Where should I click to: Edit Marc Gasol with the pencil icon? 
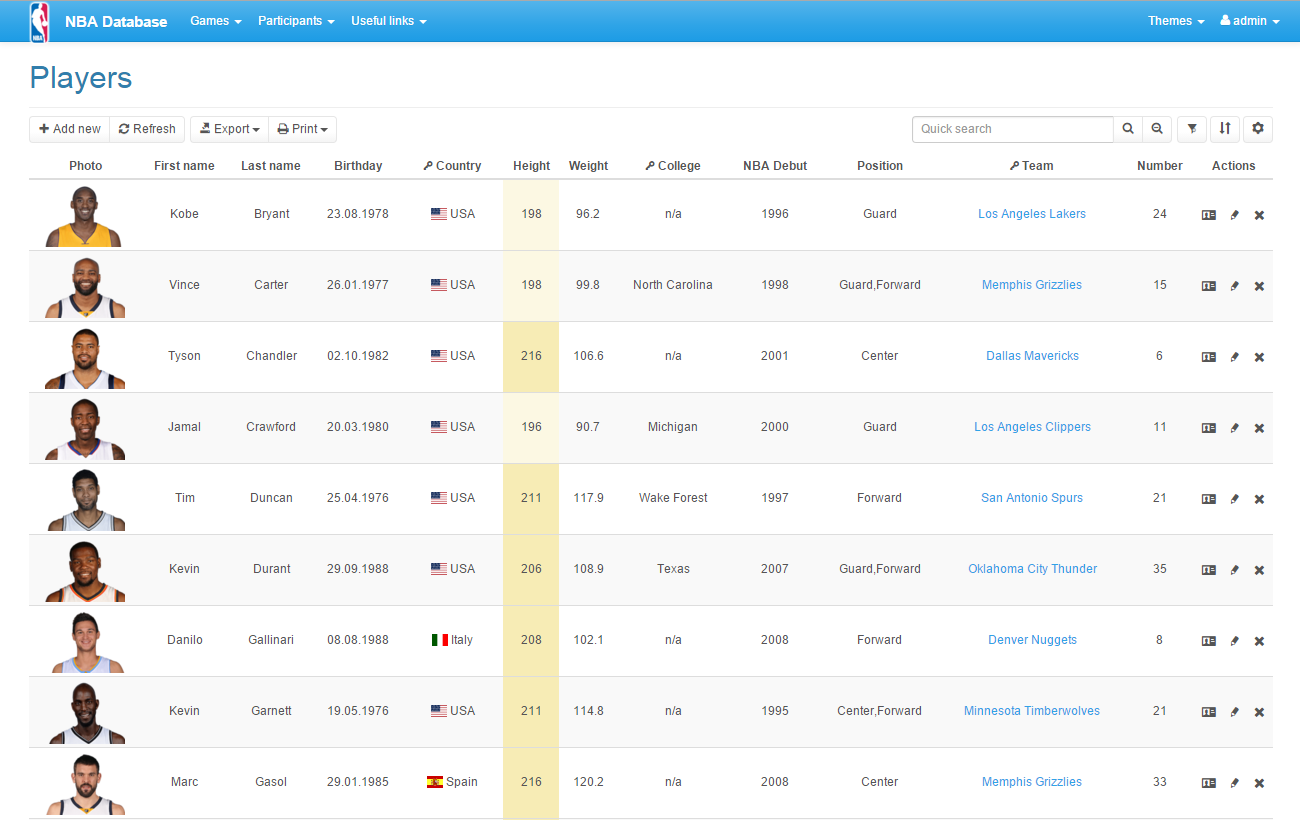(x=1235, y=783)
